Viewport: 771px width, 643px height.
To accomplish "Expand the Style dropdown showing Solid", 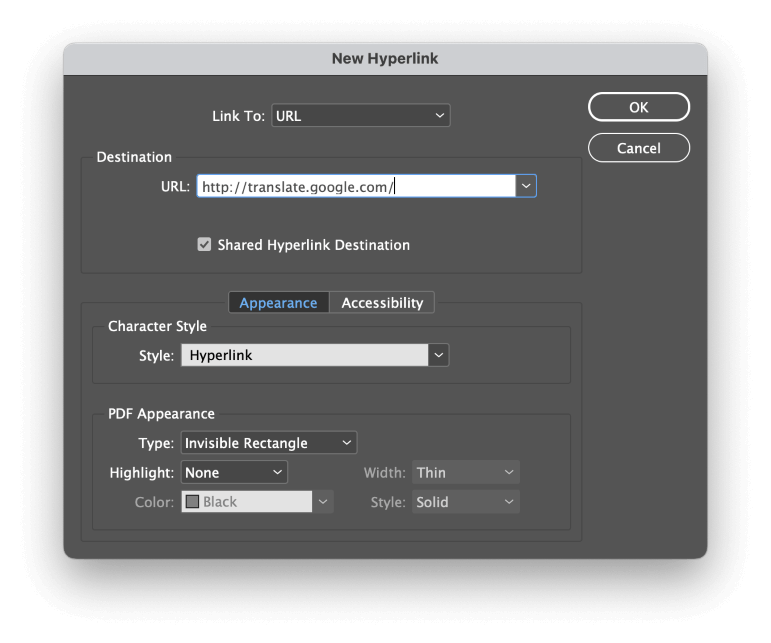I will click(466, 502).
